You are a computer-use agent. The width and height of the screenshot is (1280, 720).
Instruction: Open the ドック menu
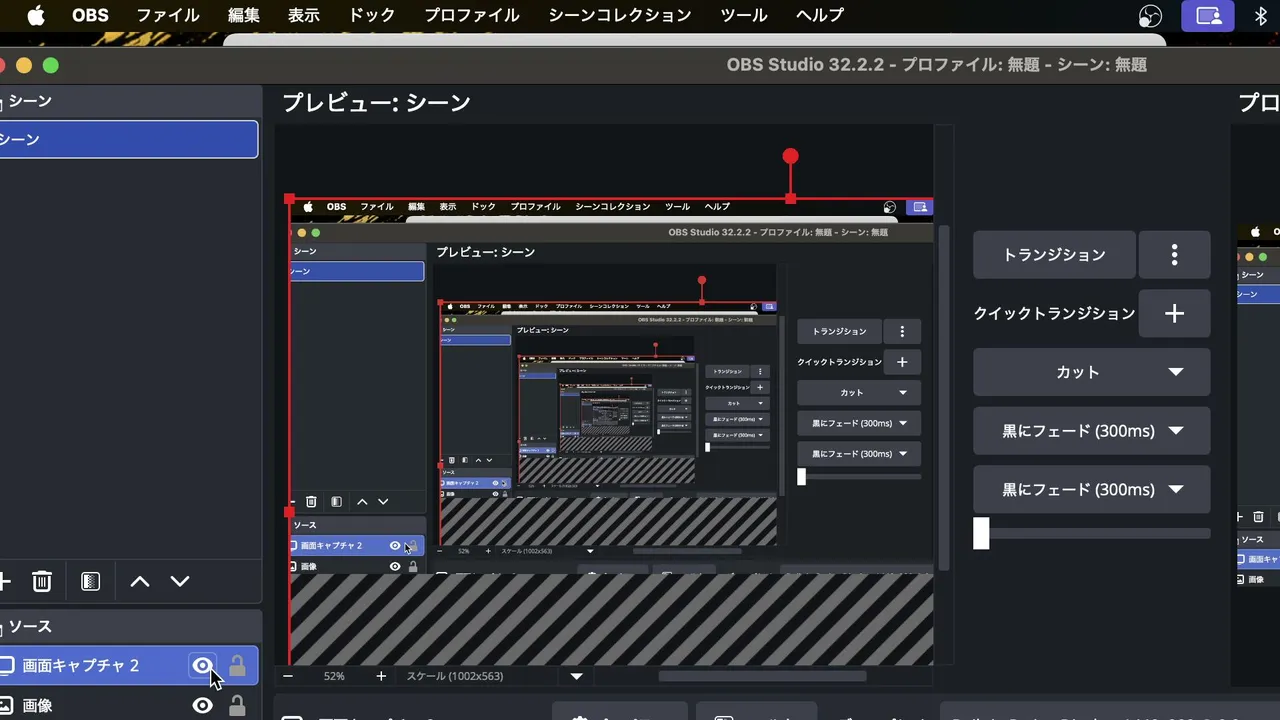click(372, 16)
